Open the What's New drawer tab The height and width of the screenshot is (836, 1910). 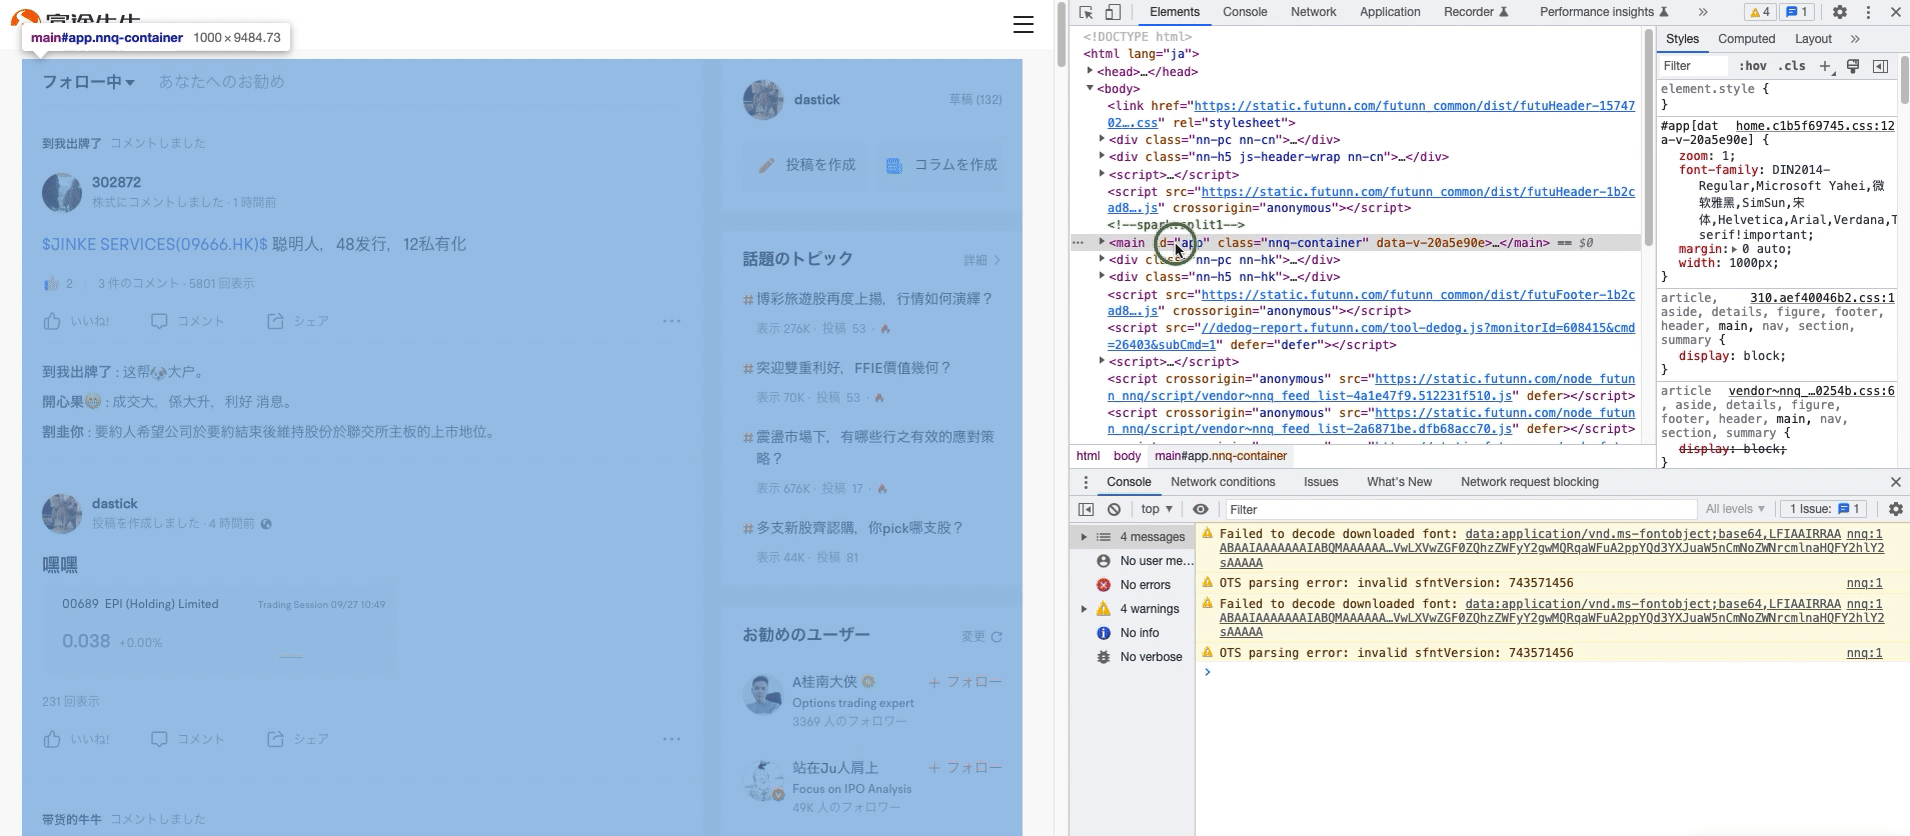coord(1399,482)
